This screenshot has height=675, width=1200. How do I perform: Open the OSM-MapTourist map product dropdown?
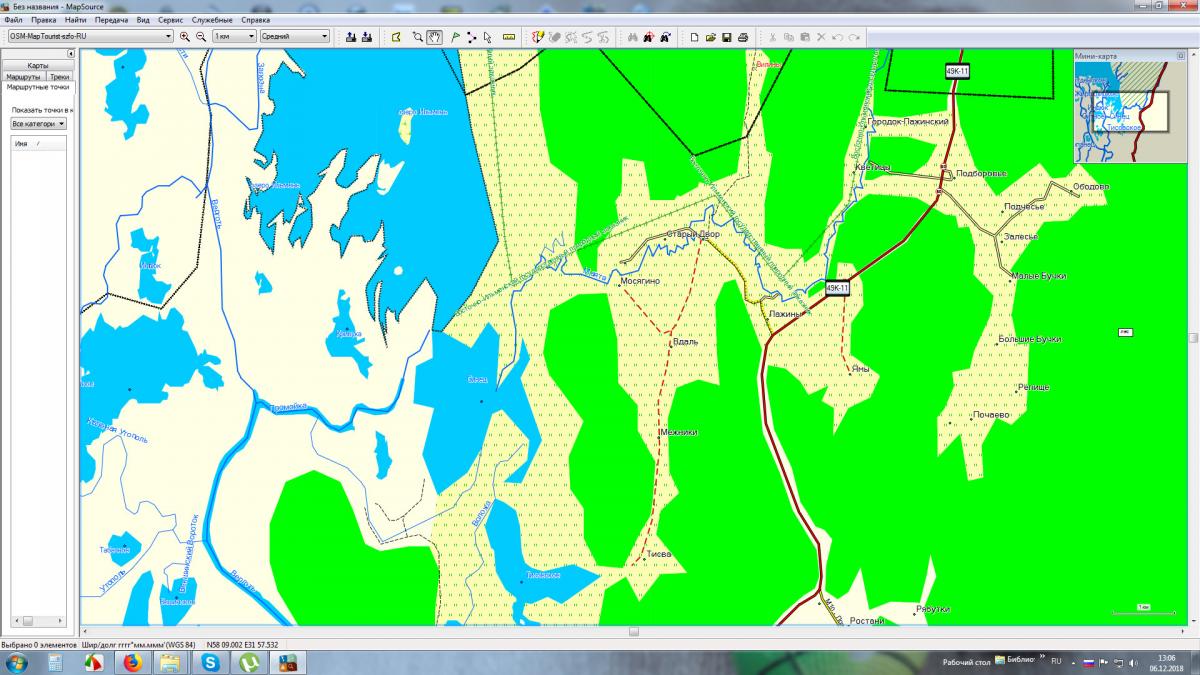point(90,37)
